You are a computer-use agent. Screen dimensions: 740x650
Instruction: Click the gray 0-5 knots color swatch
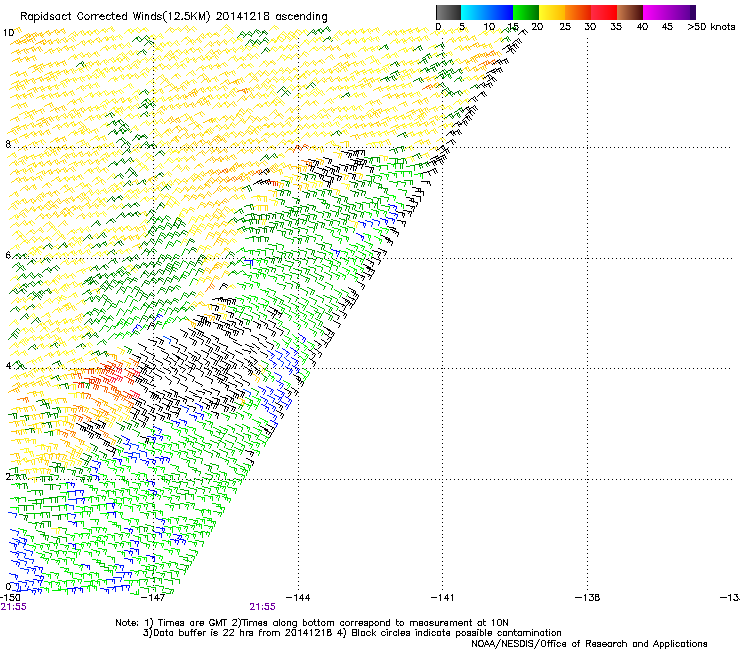[448, 12]
